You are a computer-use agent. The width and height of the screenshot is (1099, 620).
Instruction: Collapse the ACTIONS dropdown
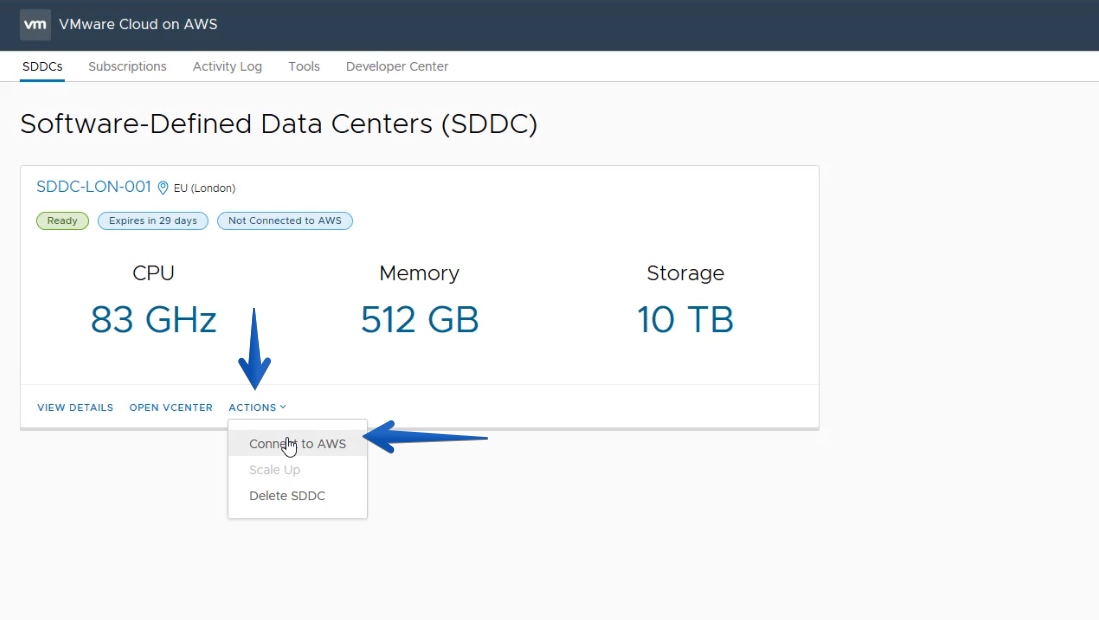pyautogui.click(x=257, y=408)
